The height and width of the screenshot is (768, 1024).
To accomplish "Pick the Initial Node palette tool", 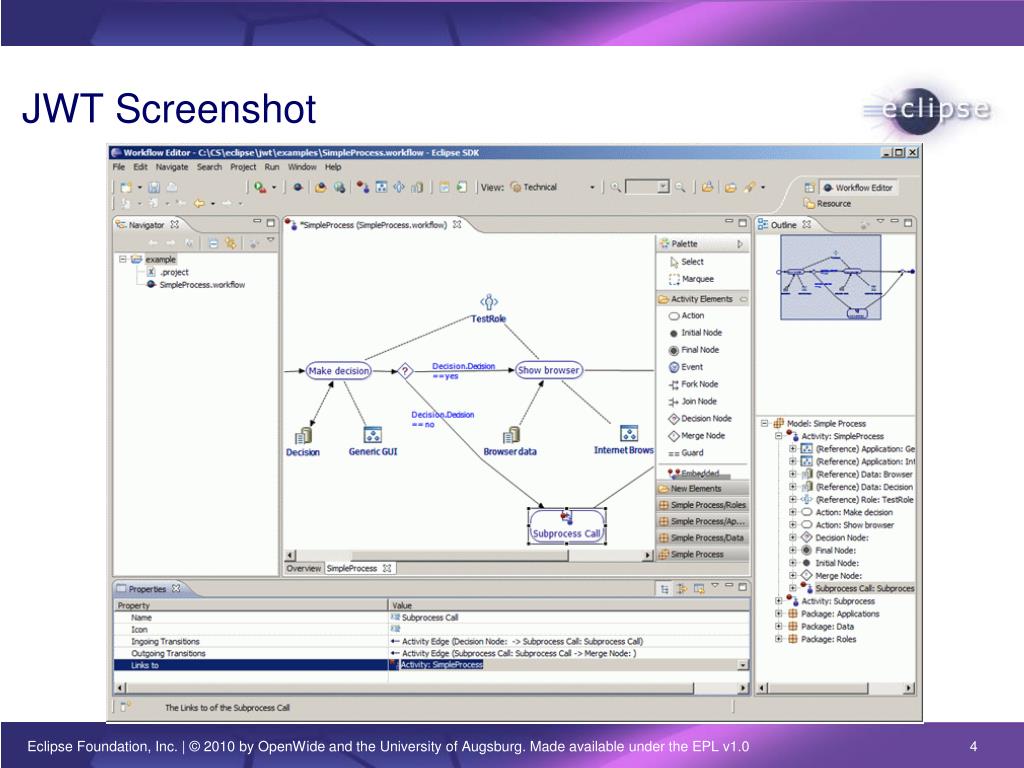I will coord(695,332).
